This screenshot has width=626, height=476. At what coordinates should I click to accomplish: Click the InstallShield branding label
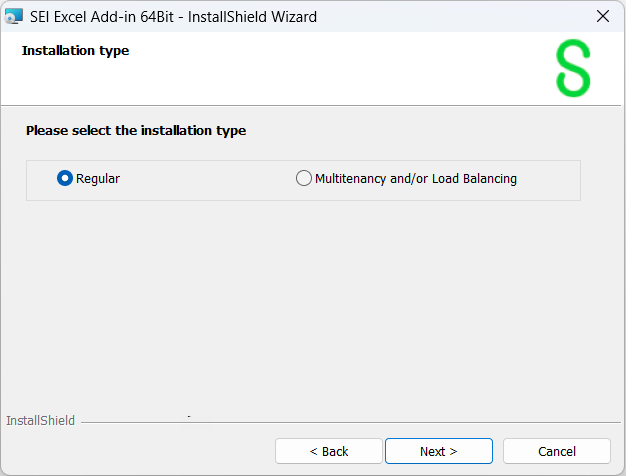click(40, 421)
